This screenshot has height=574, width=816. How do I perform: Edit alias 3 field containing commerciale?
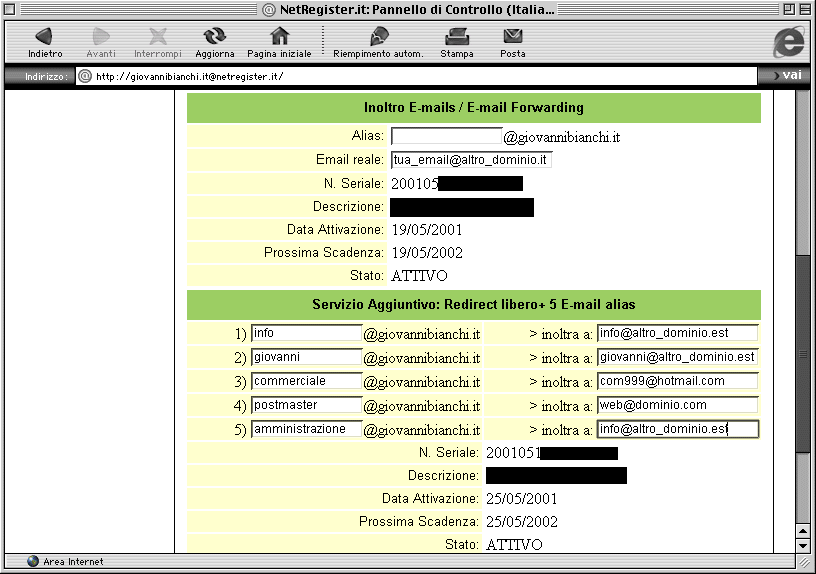tap(307, 381)
